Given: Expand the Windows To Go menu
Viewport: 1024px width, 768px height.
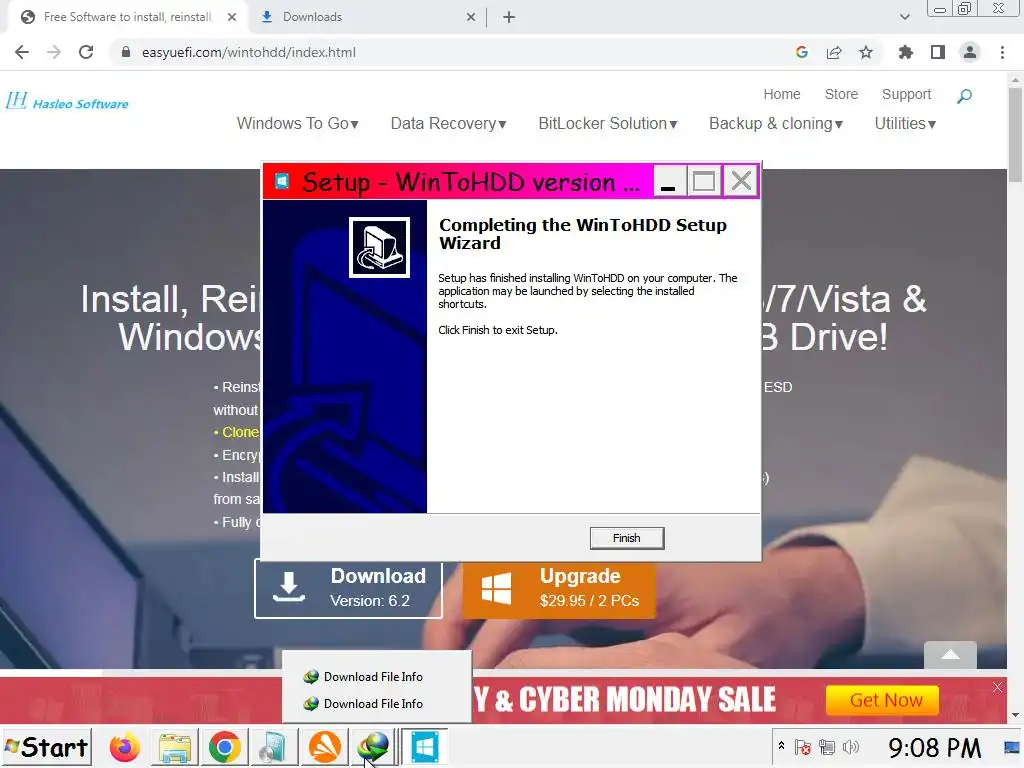Looking at the screenshot, I should pos(298,123).
